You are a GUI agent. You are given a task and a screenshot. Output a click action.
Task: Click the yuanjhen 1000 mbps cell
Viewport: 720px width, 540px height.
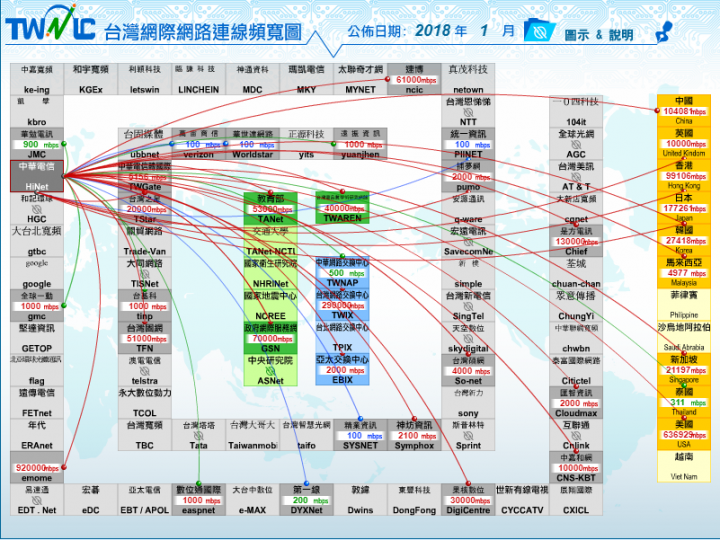coord(360,144)
